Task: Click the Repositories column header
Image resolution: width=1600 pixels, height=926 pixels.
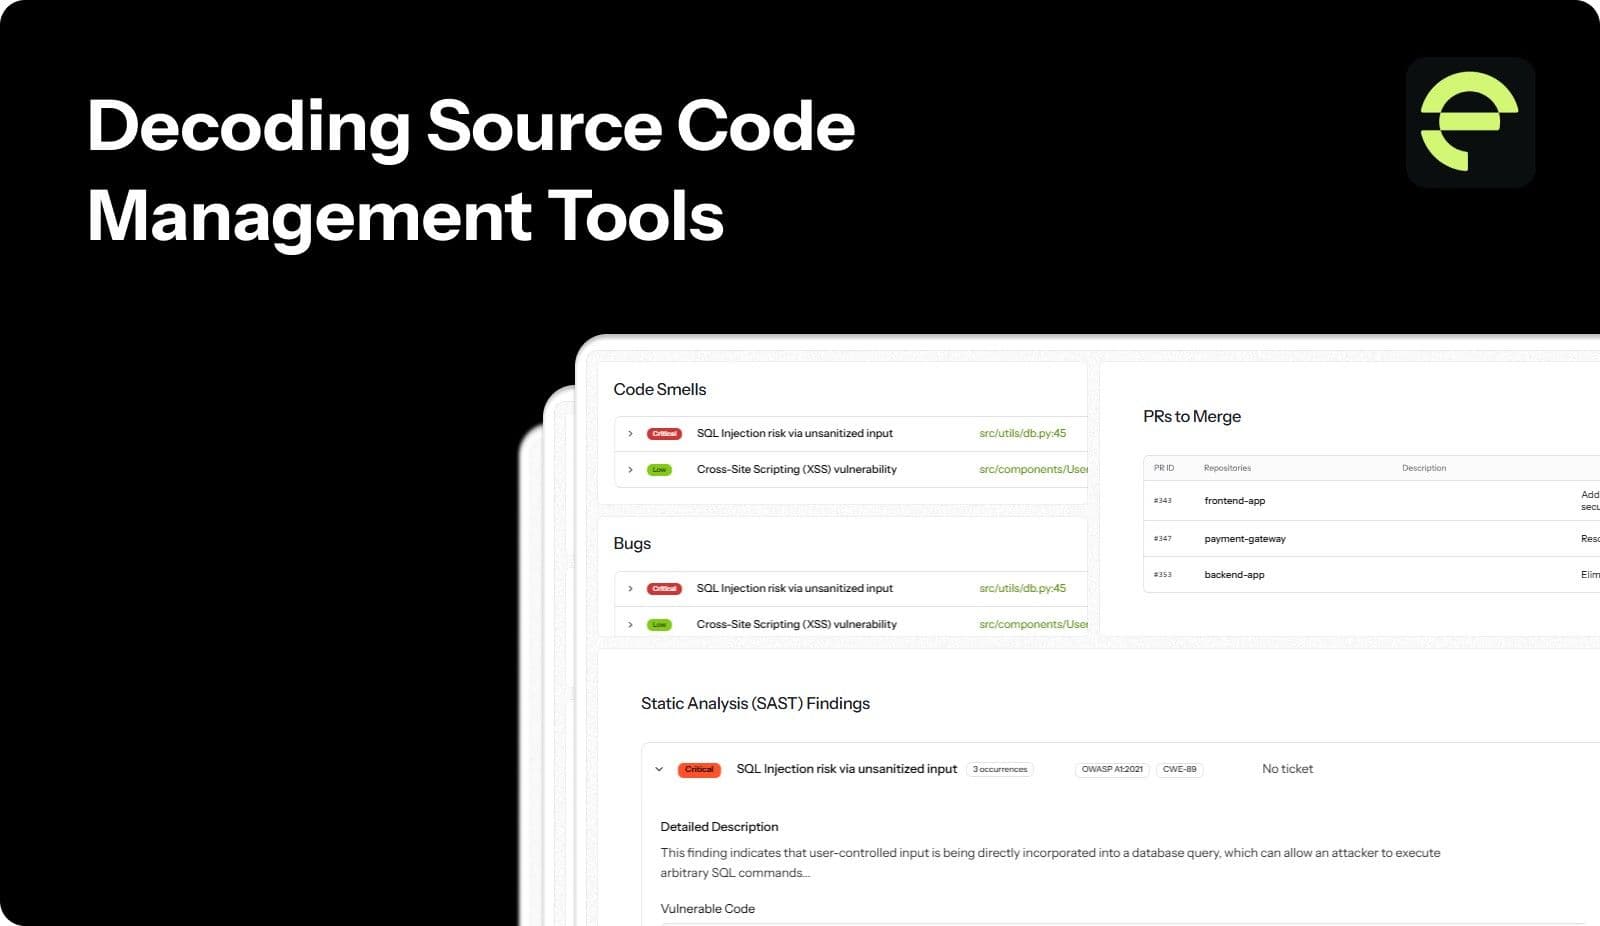Action: click(x=1227, y=468)
